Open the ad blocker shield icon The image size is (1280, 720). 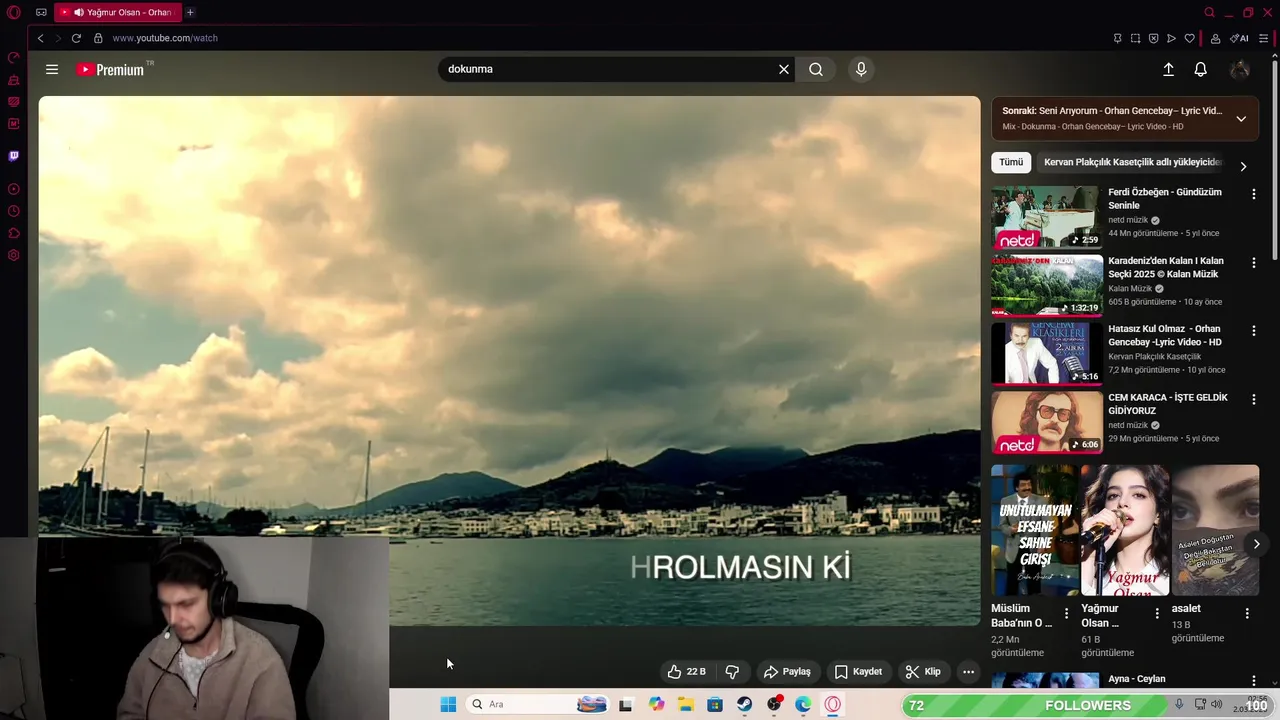pos(1153,38)
